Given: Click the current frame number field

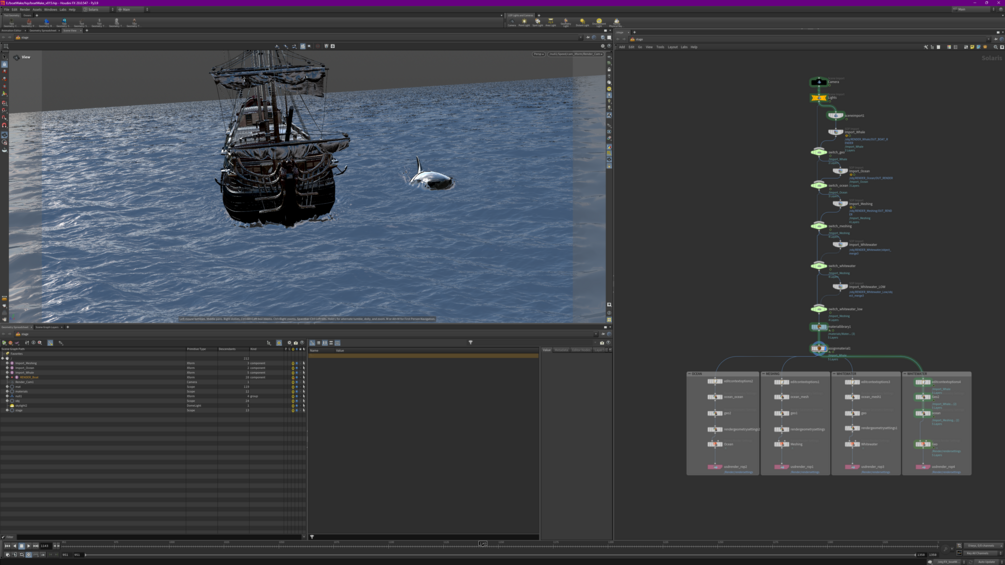Looking at the screenshot, I should point(45,546).
